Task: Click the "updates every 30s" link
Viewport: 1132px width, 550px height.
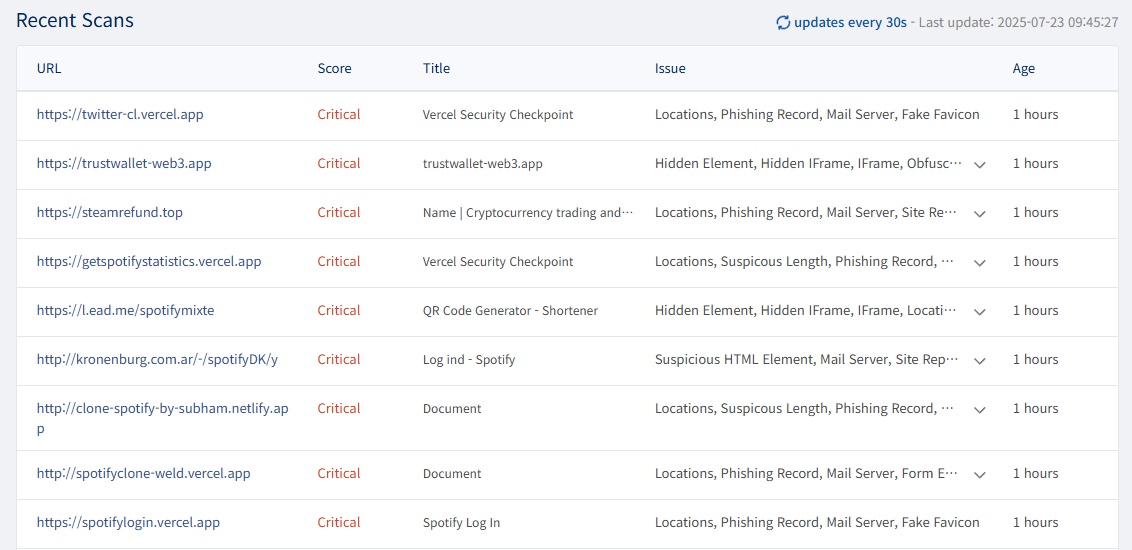Action: (850, 22)
